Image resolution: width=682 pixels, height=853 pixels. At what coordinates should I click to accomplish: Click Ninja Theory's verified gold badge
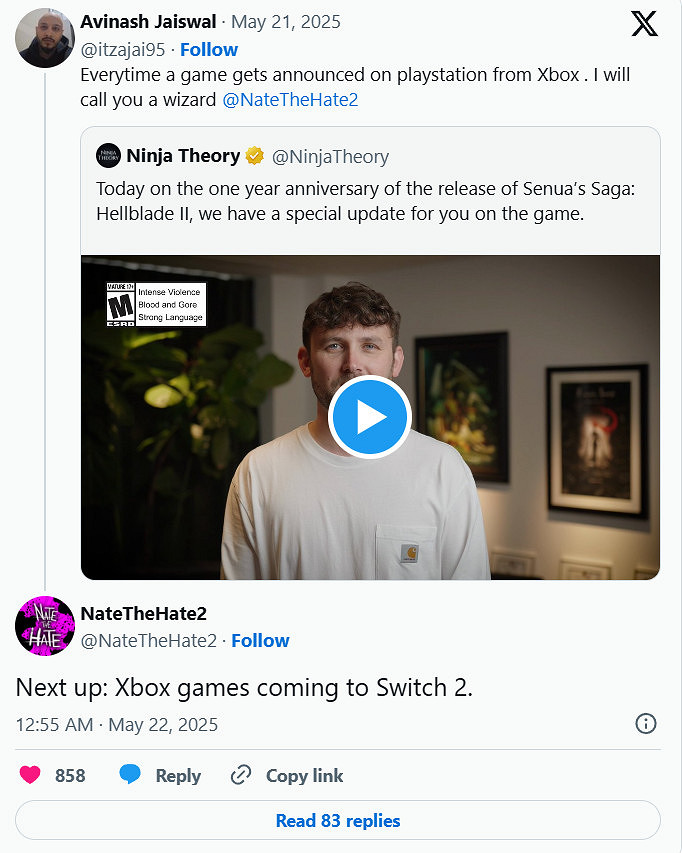click(253, 155)
